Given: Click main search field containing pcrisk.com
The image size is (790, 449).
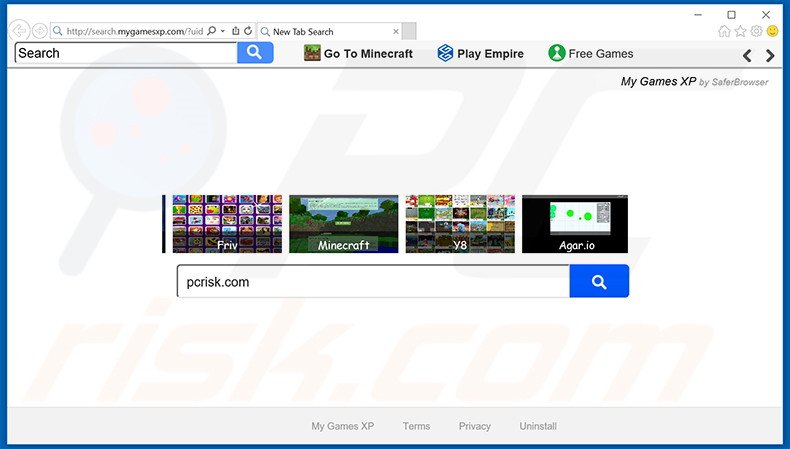Looking at the screenshot, I should [373, 281].
